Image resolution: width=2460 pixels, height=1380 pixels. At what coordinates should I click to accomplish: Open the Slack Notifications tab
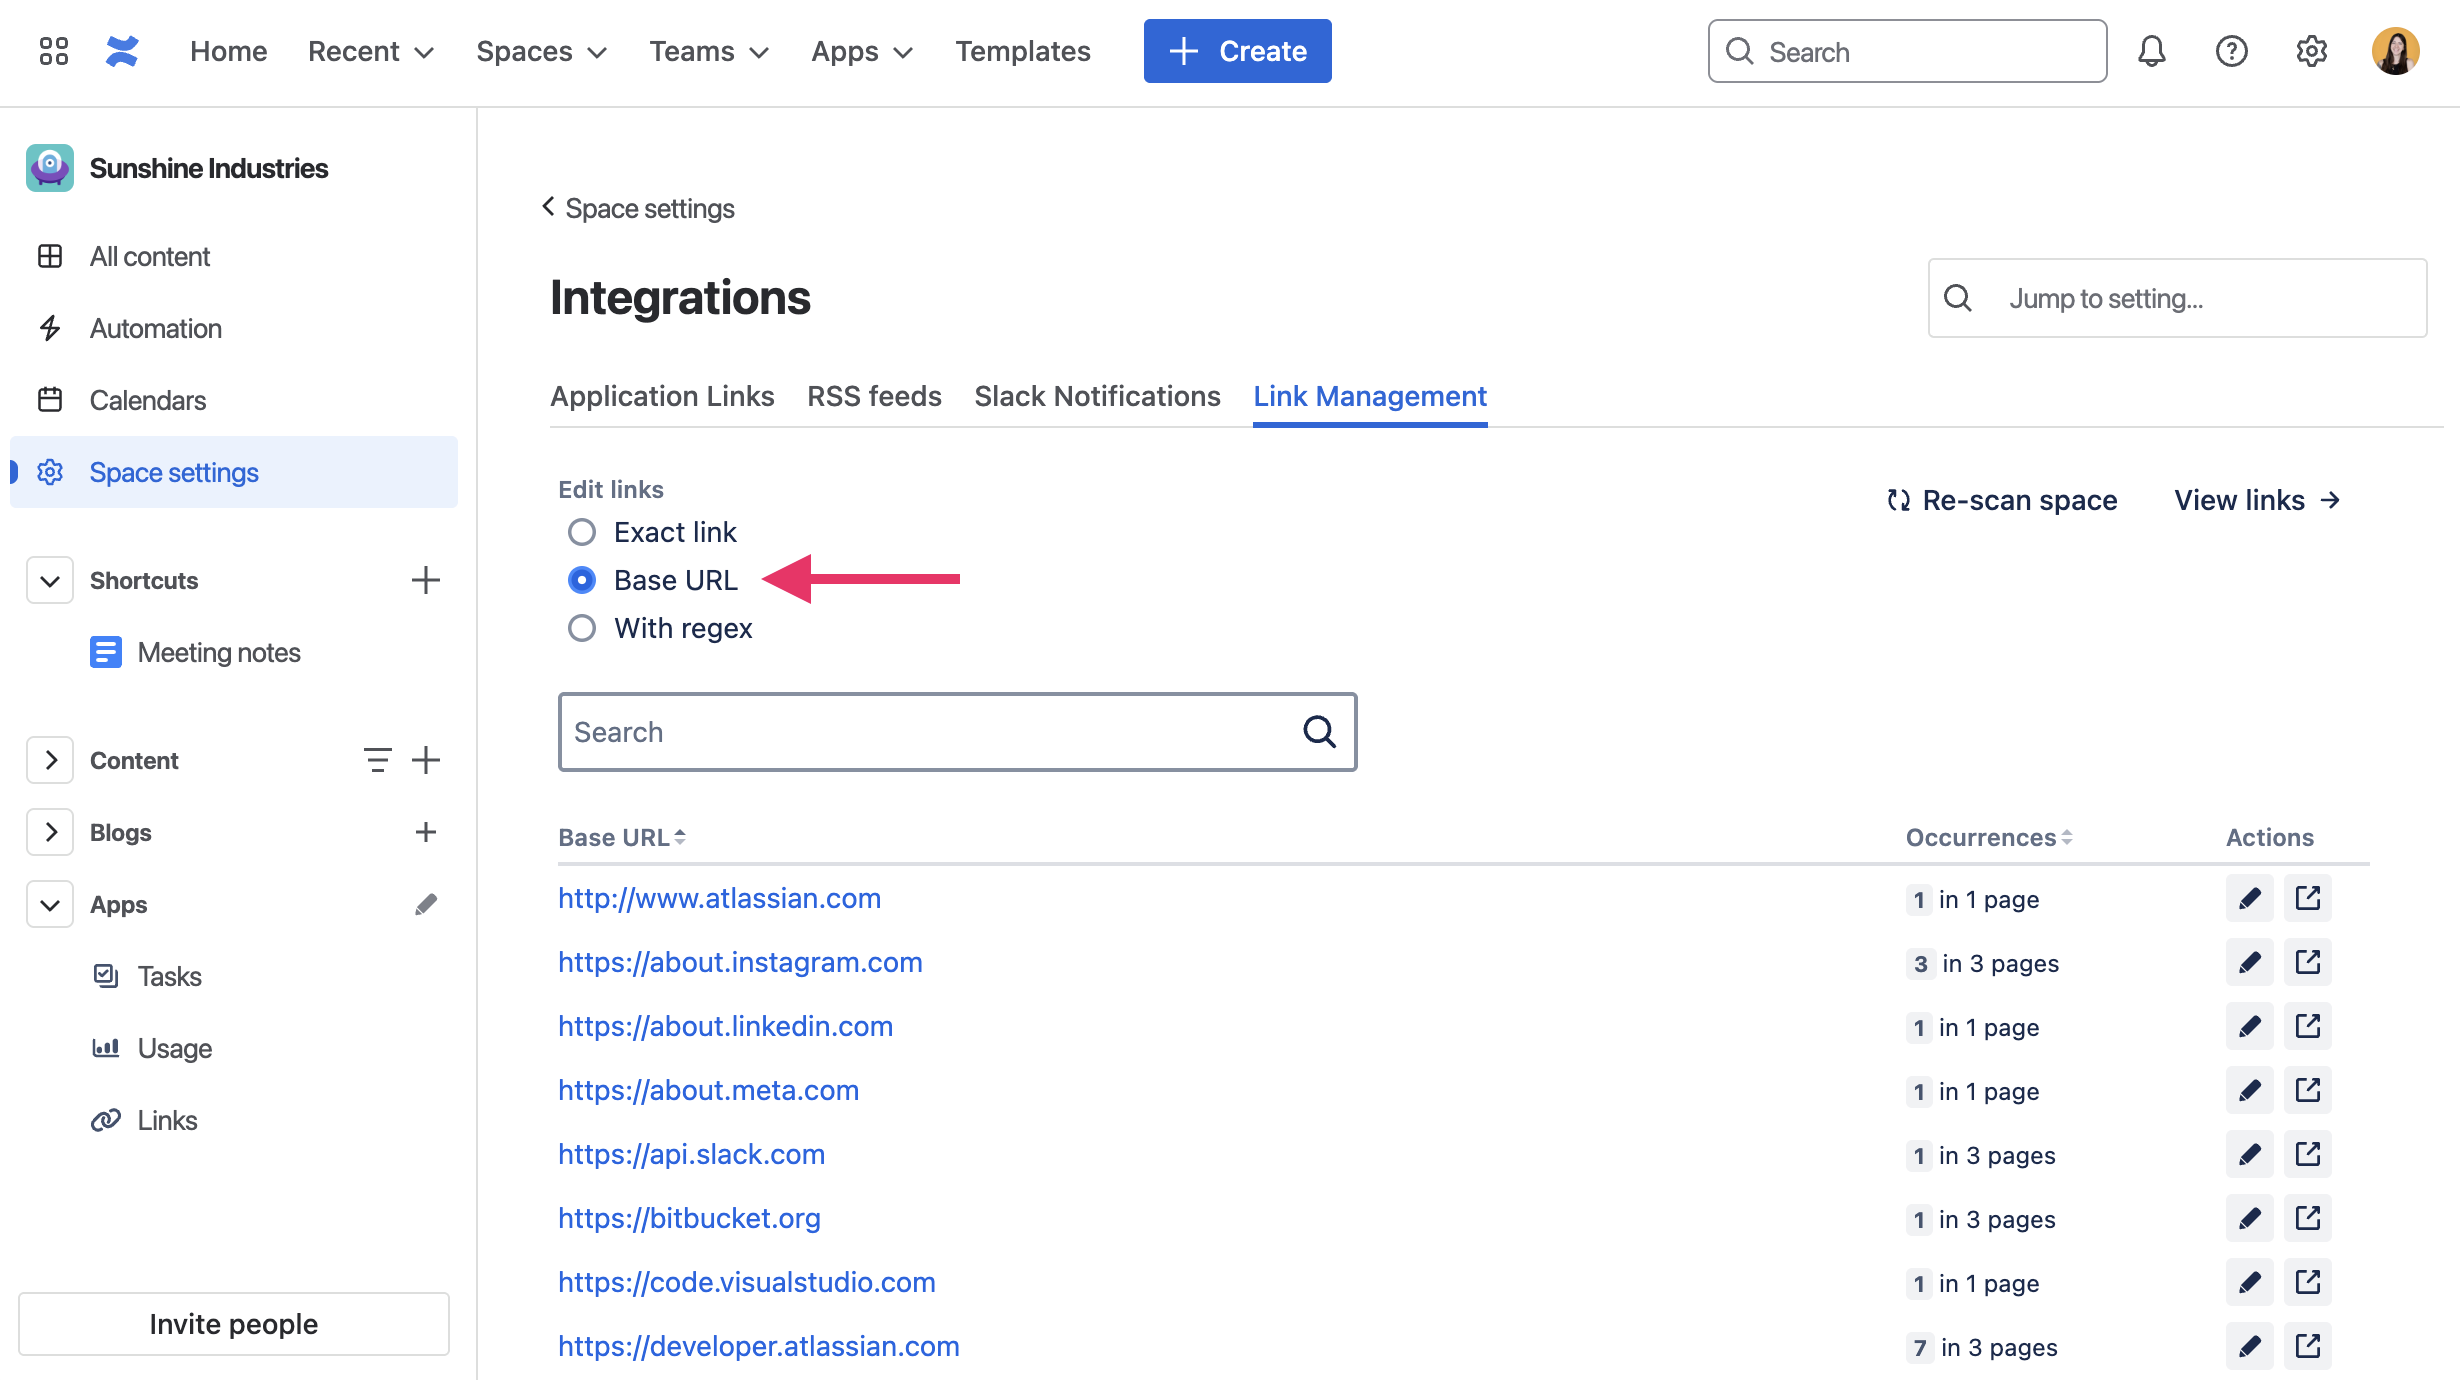[1097, 395]
